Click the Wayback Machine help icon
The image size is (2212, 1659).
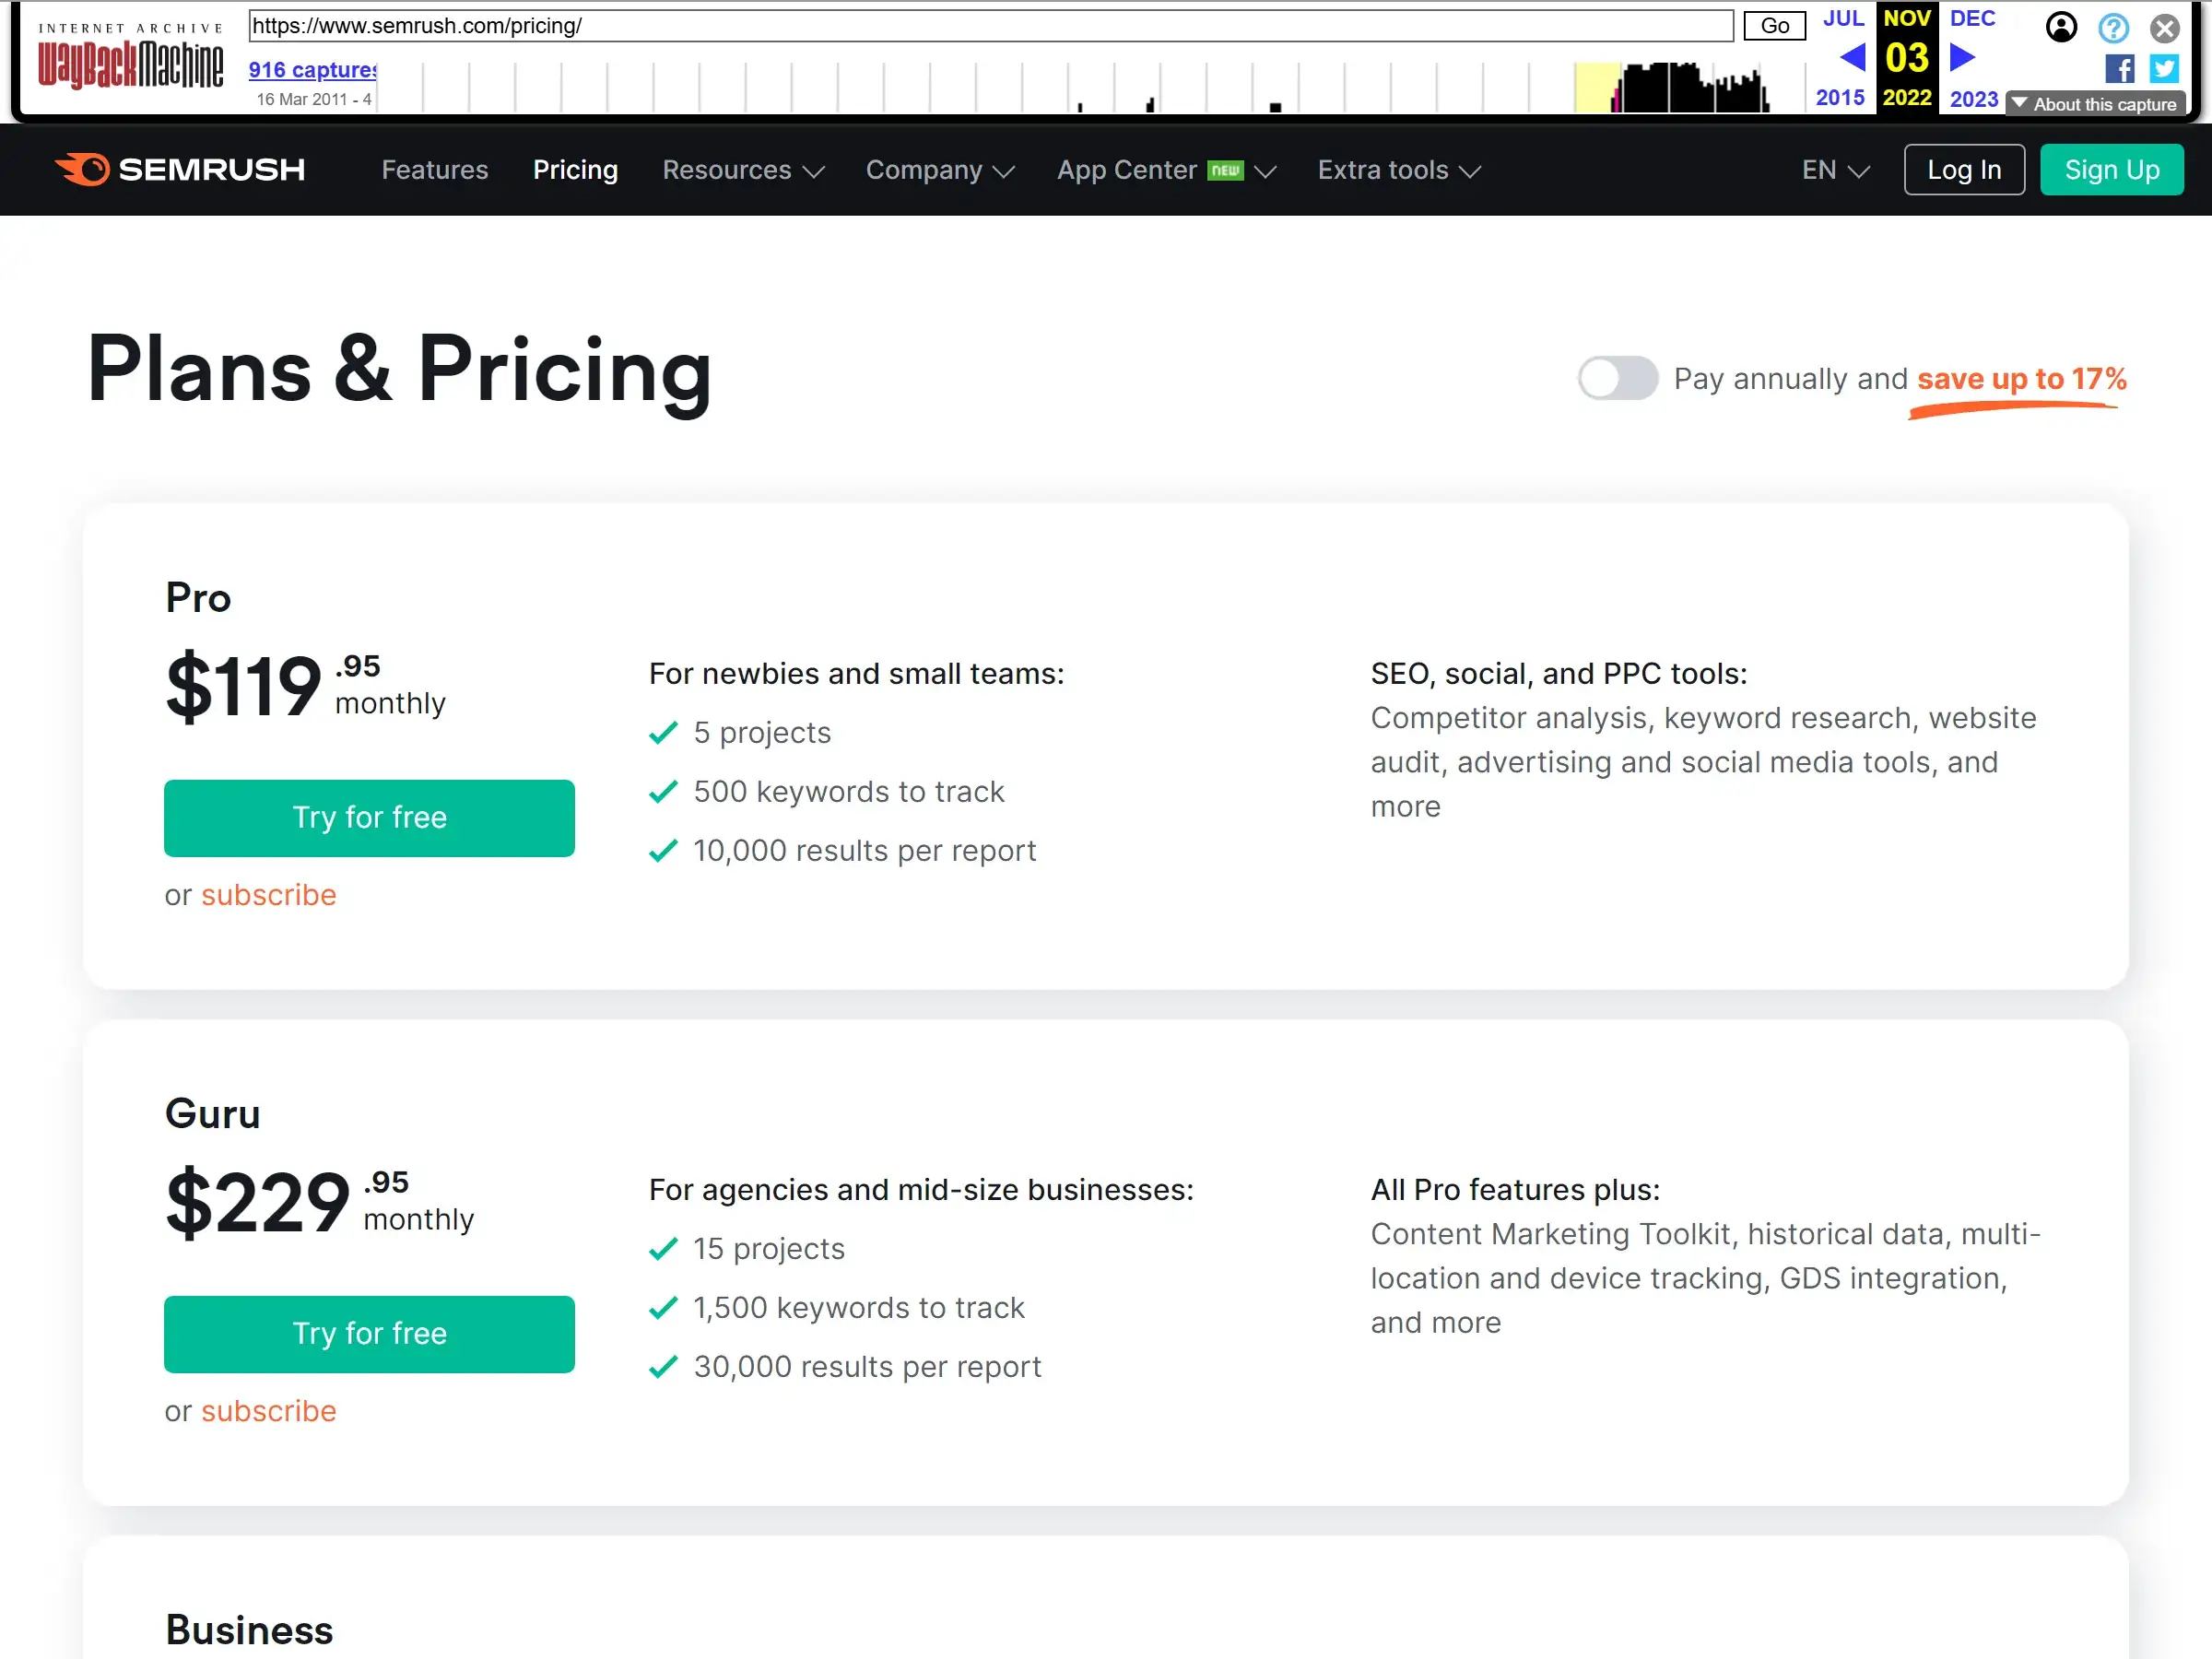pos(2113,27)
